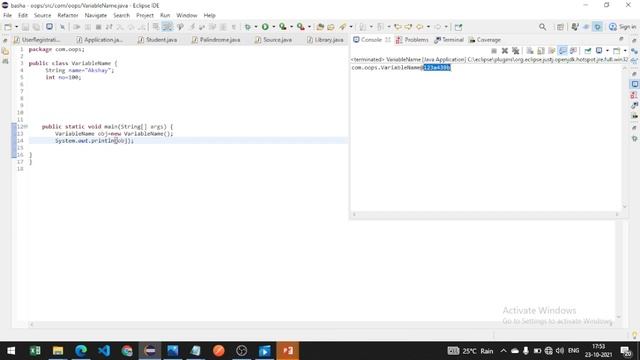The height and width of the screenshot is (360, 640).
Task: Click the Open Perspective icon
Action: coord(560,27)
